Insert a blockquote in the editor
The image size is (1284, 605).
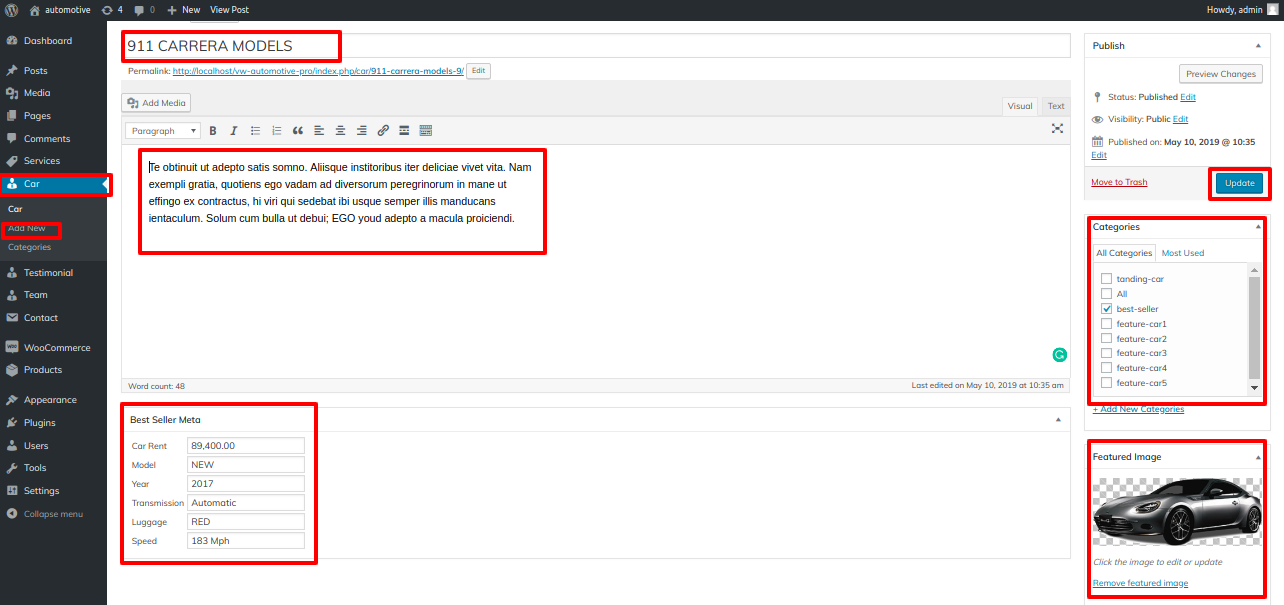coord(297,131)
